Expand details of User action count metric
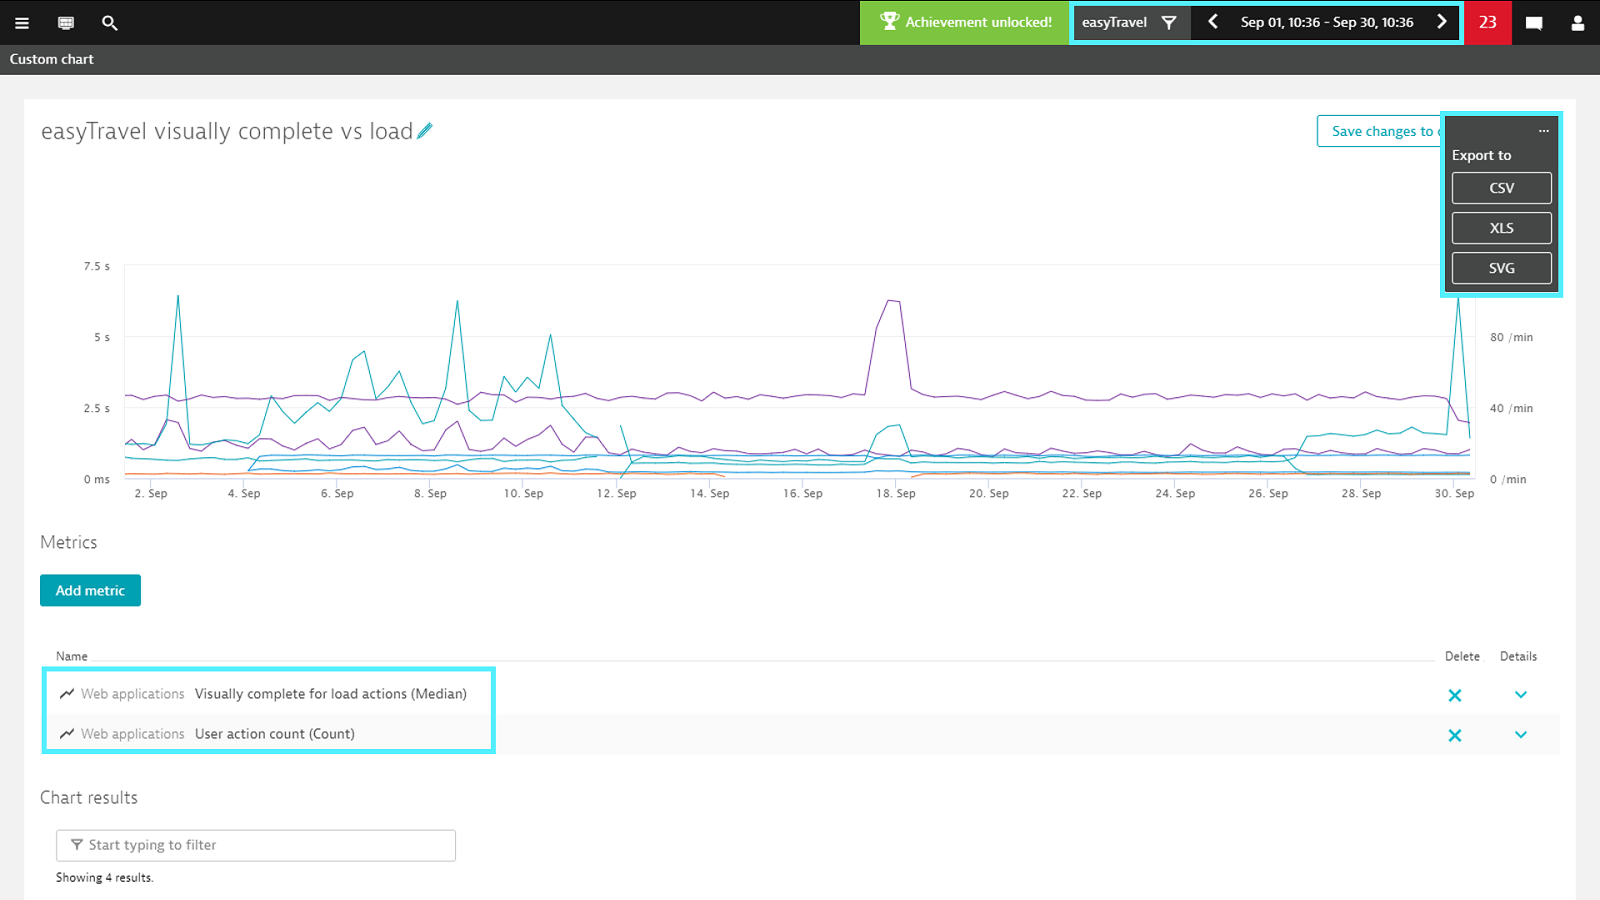1600x900 pixels. coord(1521,734)
